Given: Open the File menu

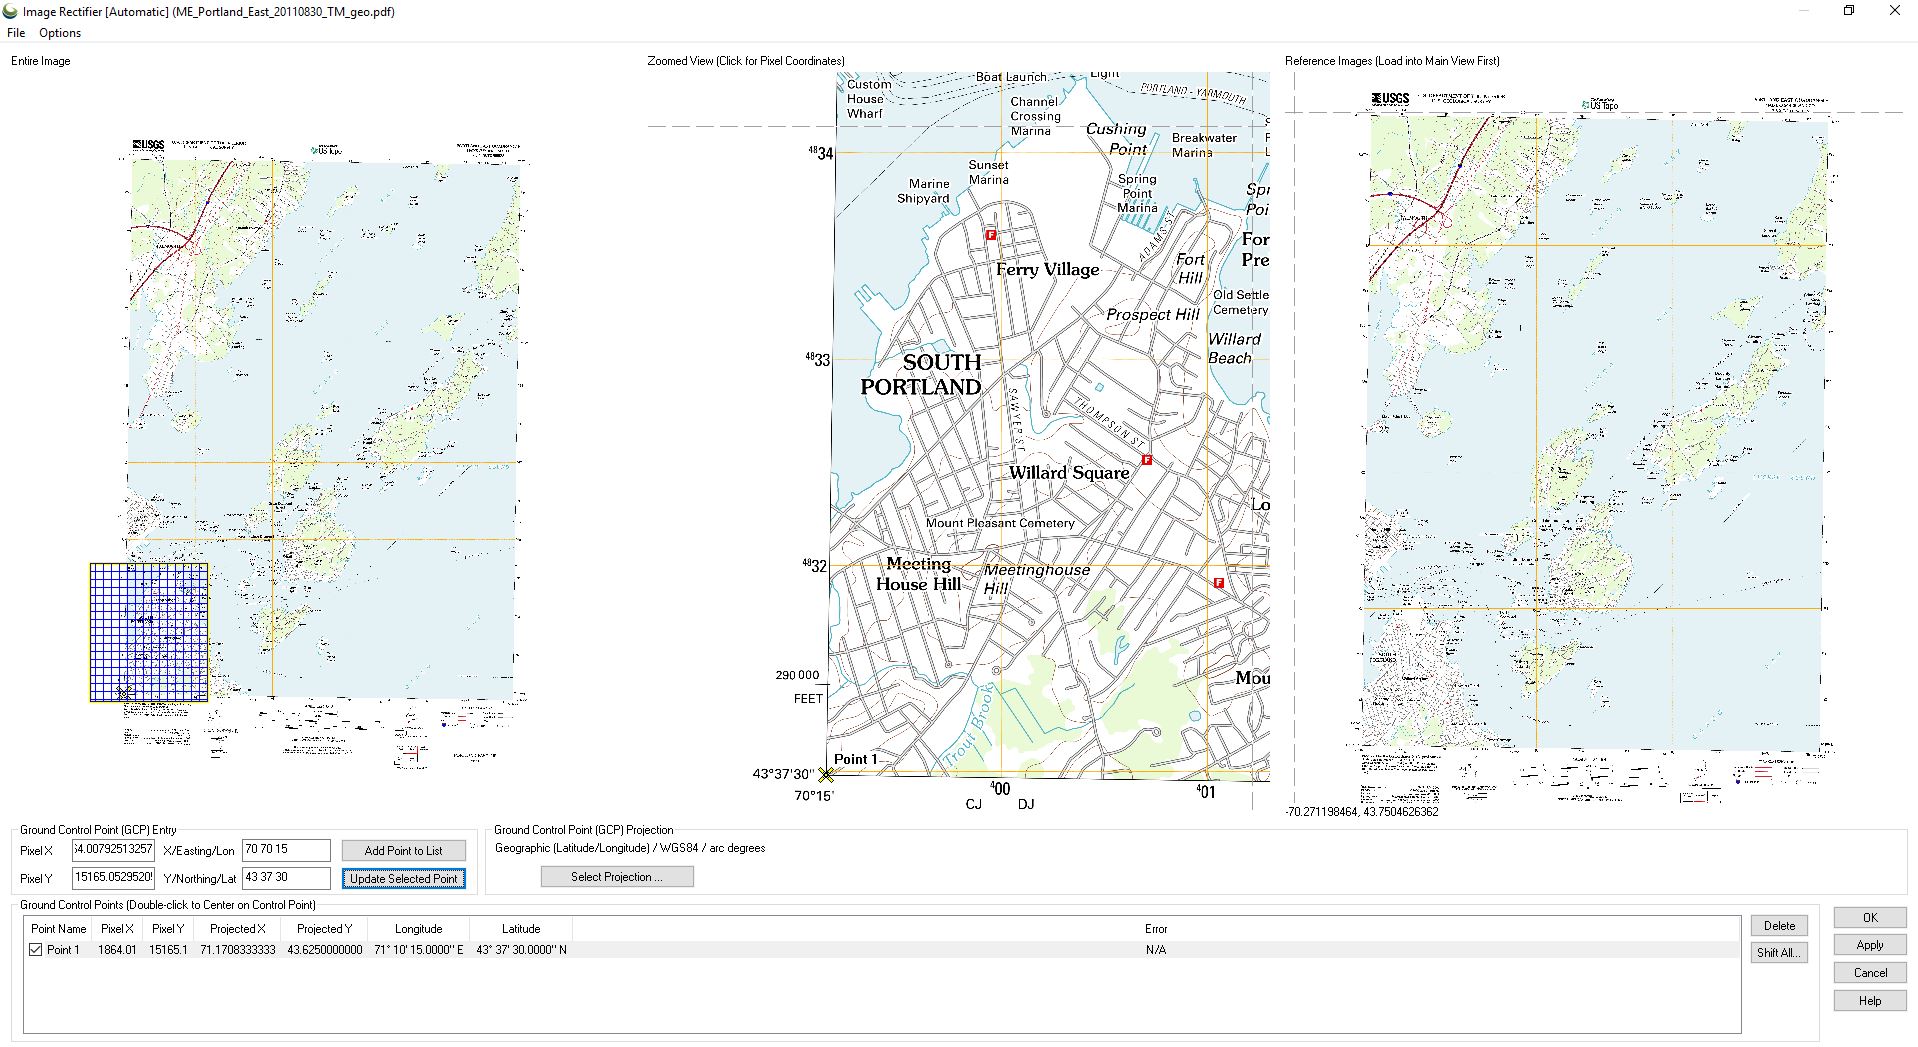Looking at the screenshot, I should coord(16,33).
